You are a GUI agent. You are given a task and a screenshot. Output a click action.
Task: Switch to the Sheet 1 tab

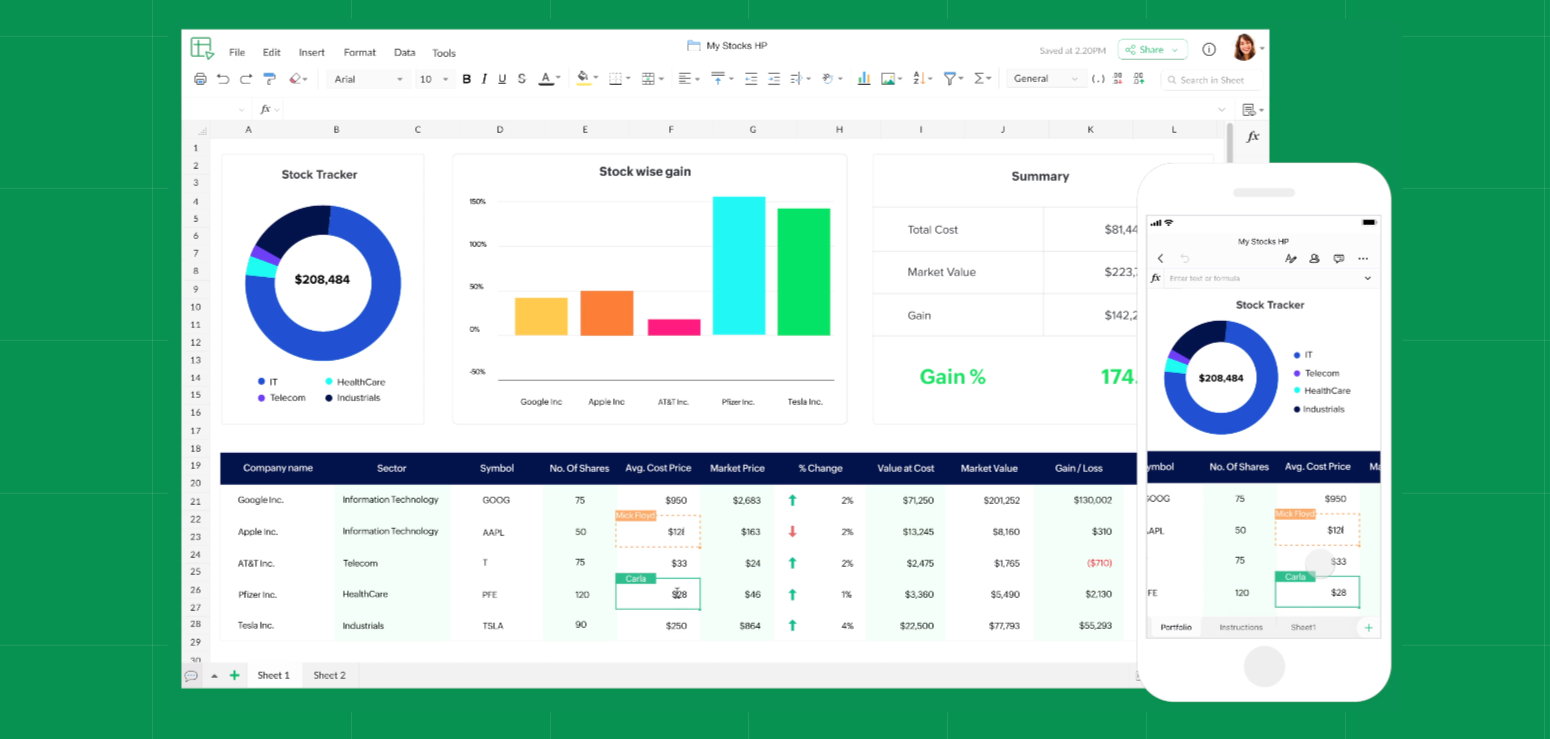click(273, 676)
